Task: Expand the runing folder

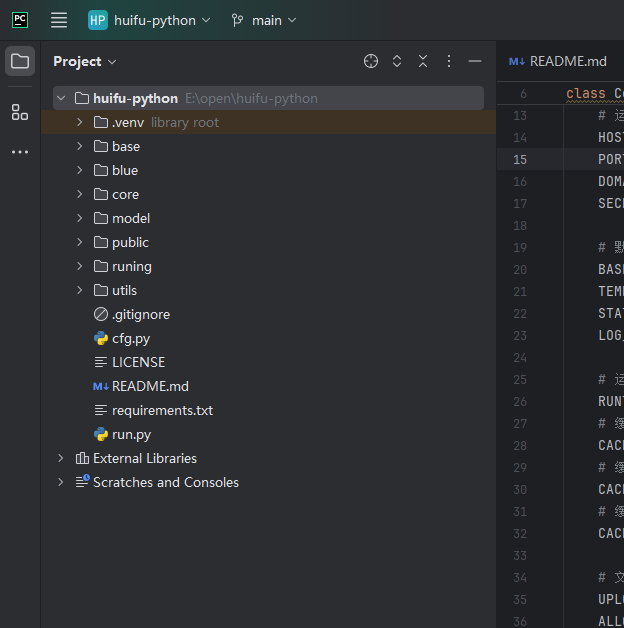Action: (x=80, y=266)
